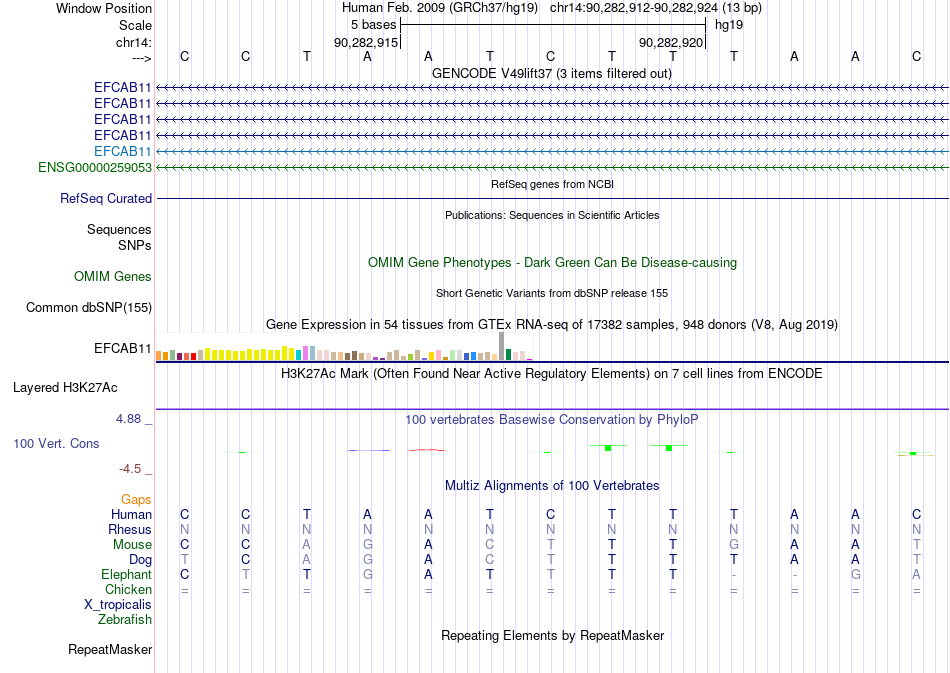Viewport: 950px width, 673px height.
Task: Click the ---> strand direction arrow
Action: coord(142,58)
